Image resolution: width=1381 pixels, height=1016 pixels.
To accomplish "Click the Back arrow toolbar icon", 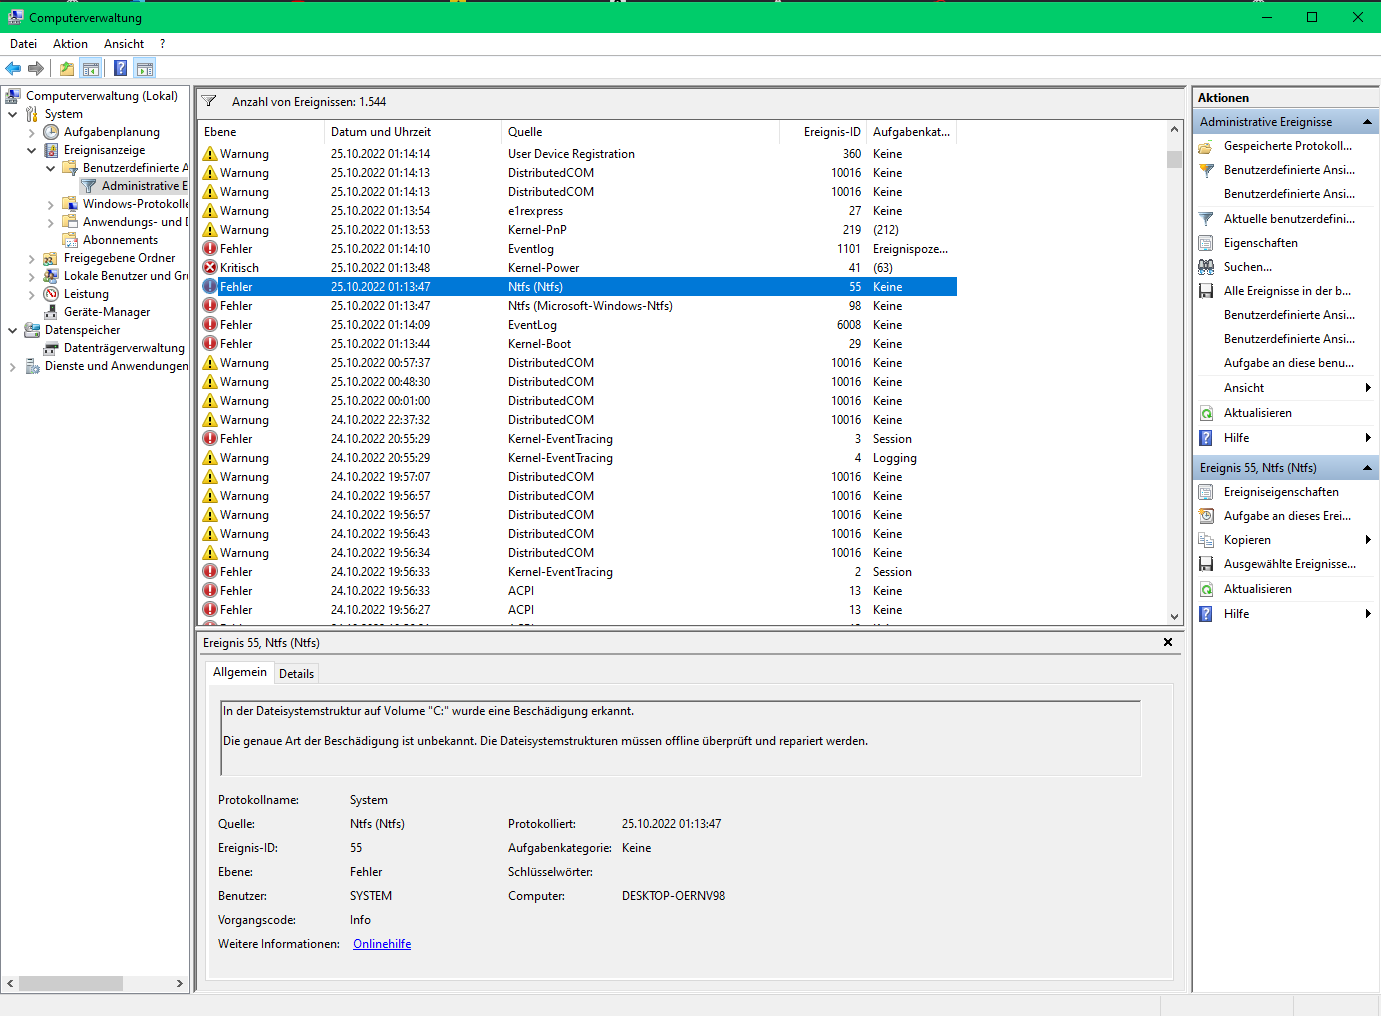I will (13, 68).
